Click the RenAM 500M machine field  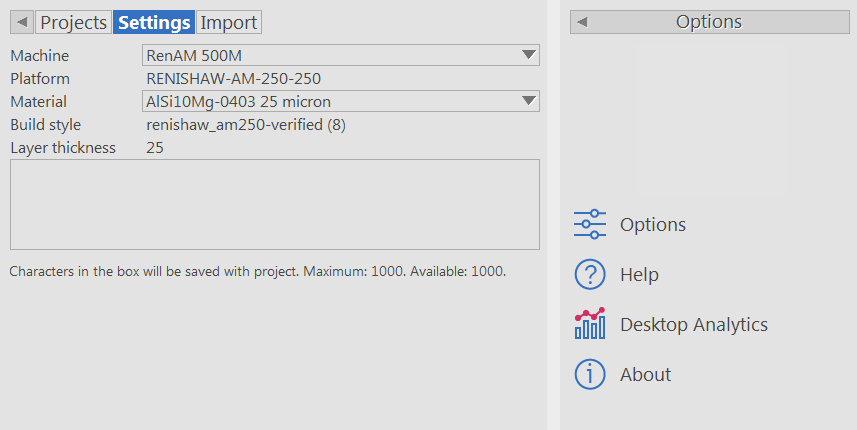[330, 56]
